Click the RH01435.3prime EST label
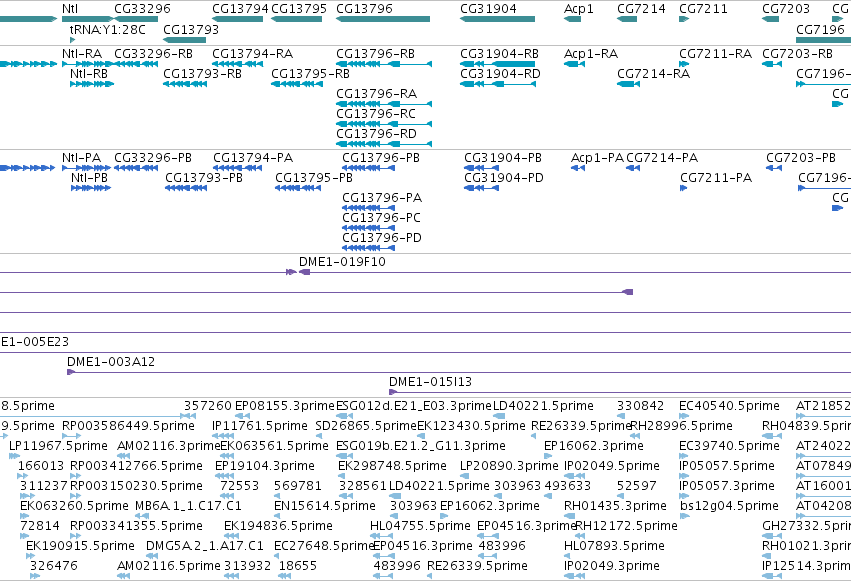The width and height of the screenshot is (851, 581). pos(615,506)
